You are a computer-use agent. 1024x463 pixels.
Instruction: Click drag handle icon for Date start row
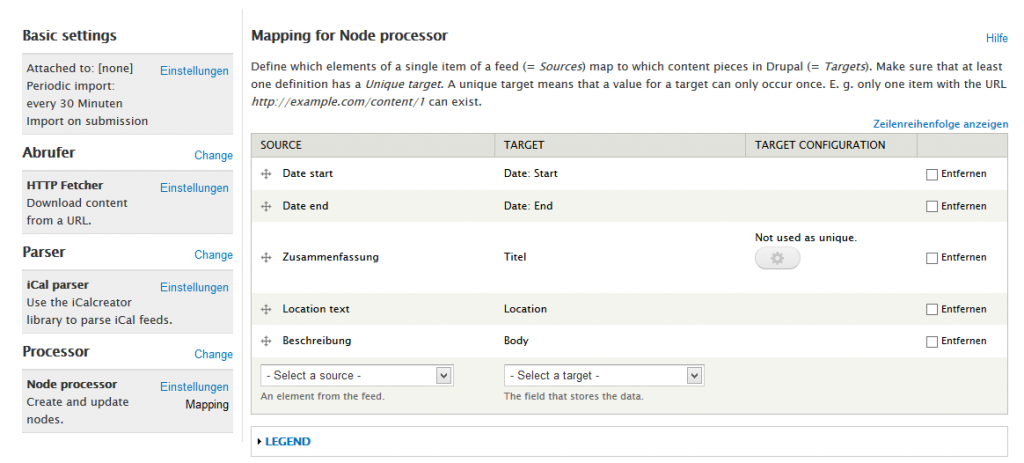tap(266, 174)
